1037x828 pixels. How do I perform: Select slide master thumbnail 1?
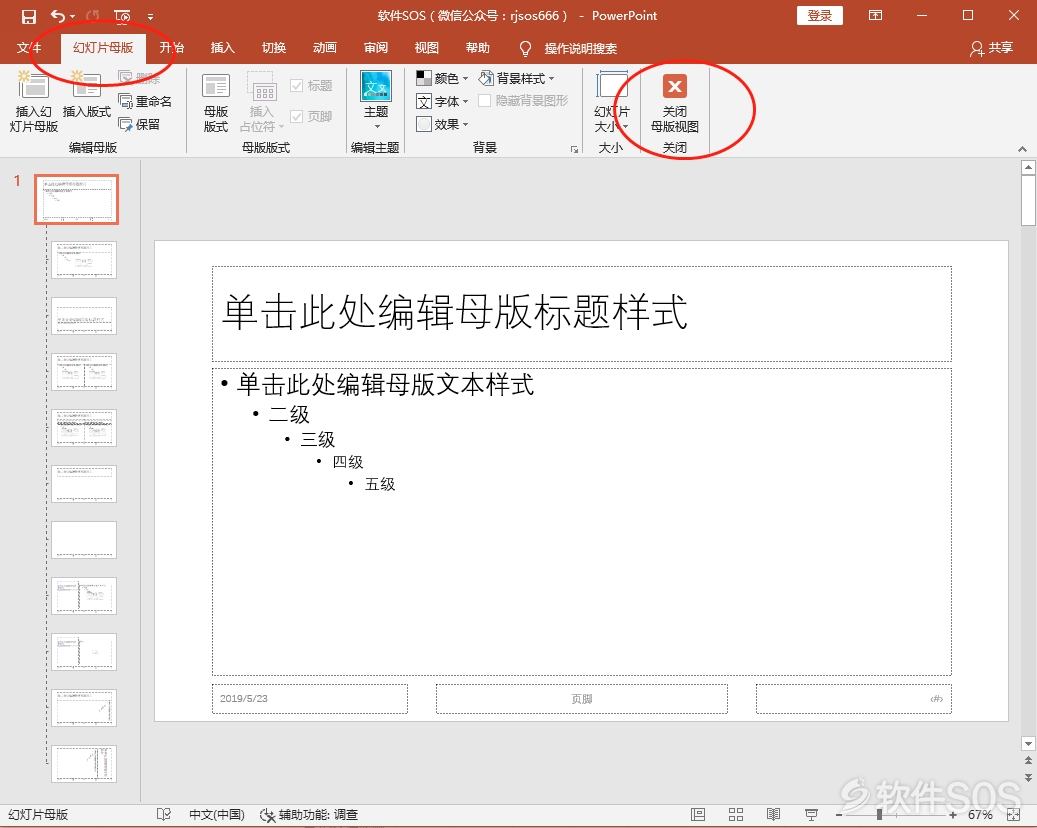click(77, 199)
